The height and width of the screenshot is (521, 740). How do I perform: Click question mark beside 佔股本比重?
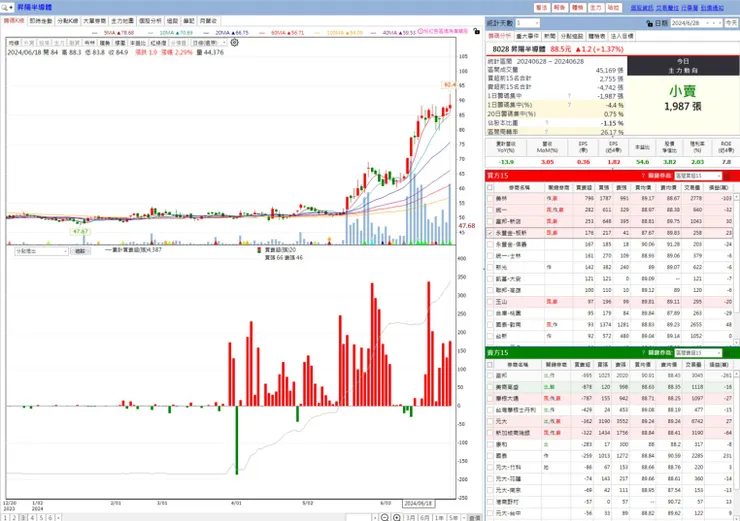pyautogui.click(x=547, y=123)
